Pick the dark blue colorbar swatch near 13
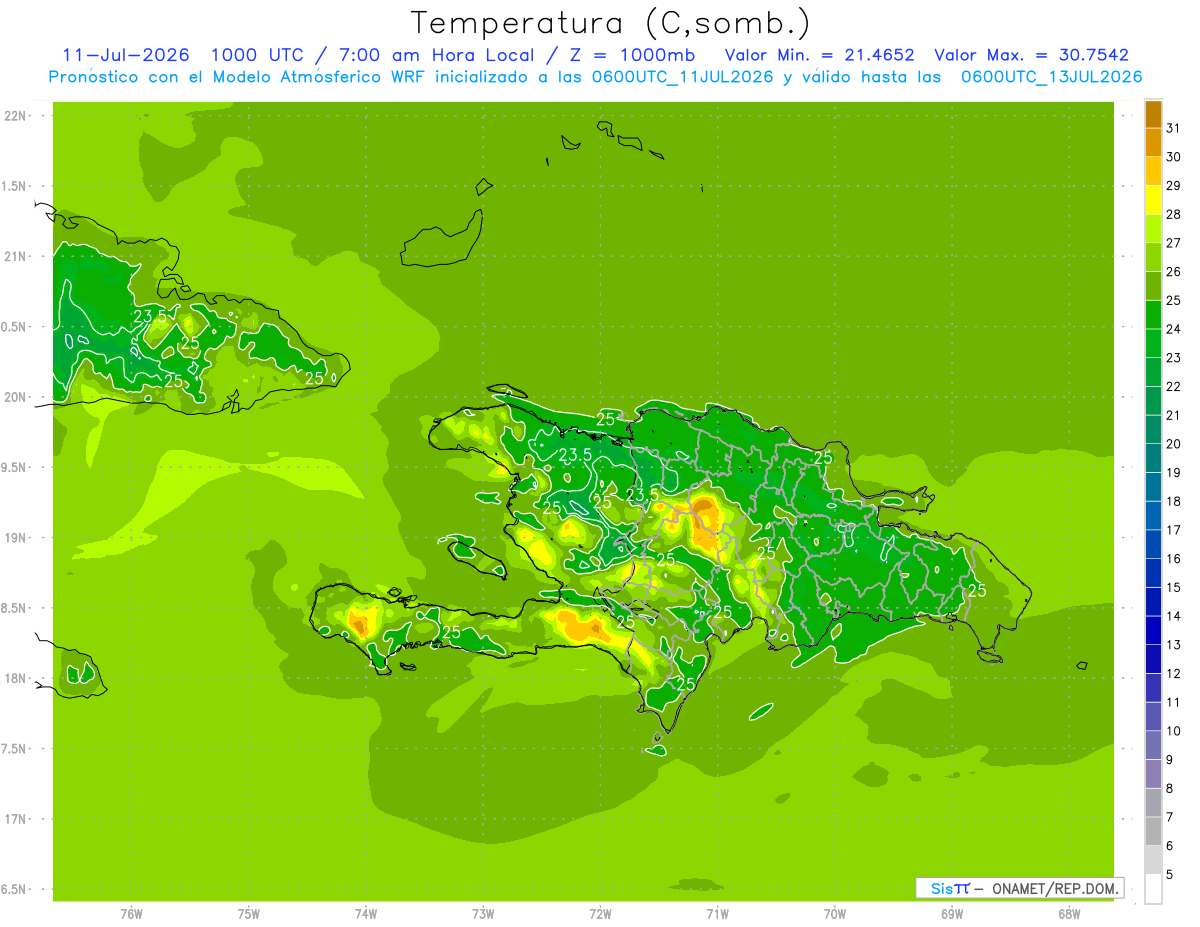 pos(1153,631)
